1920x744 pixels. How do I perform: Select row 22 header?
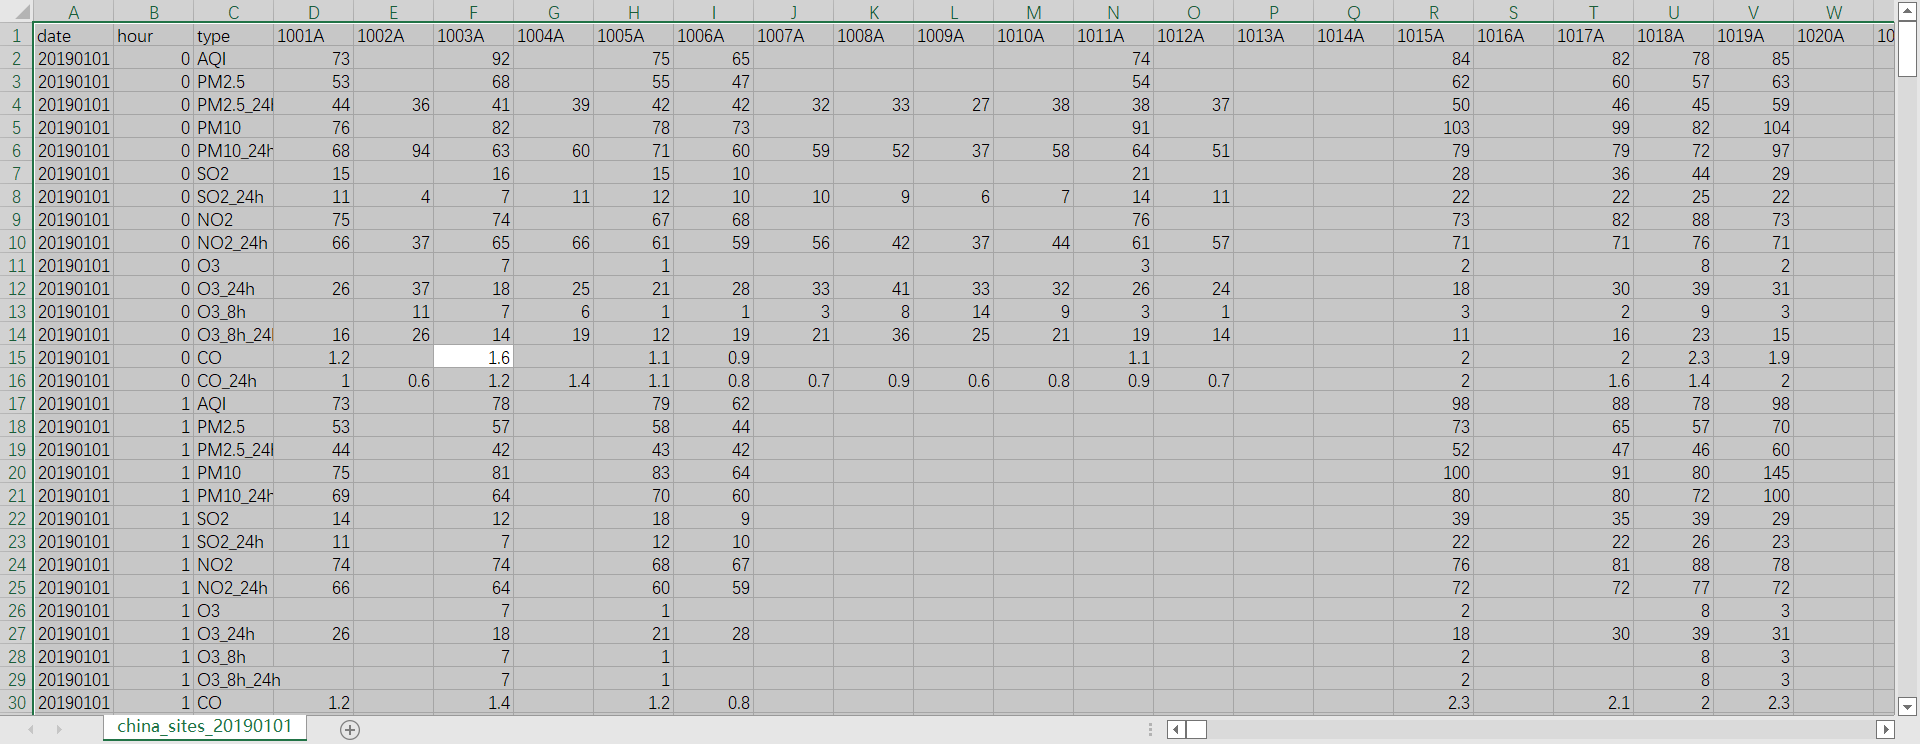click(x=17, y=518)
